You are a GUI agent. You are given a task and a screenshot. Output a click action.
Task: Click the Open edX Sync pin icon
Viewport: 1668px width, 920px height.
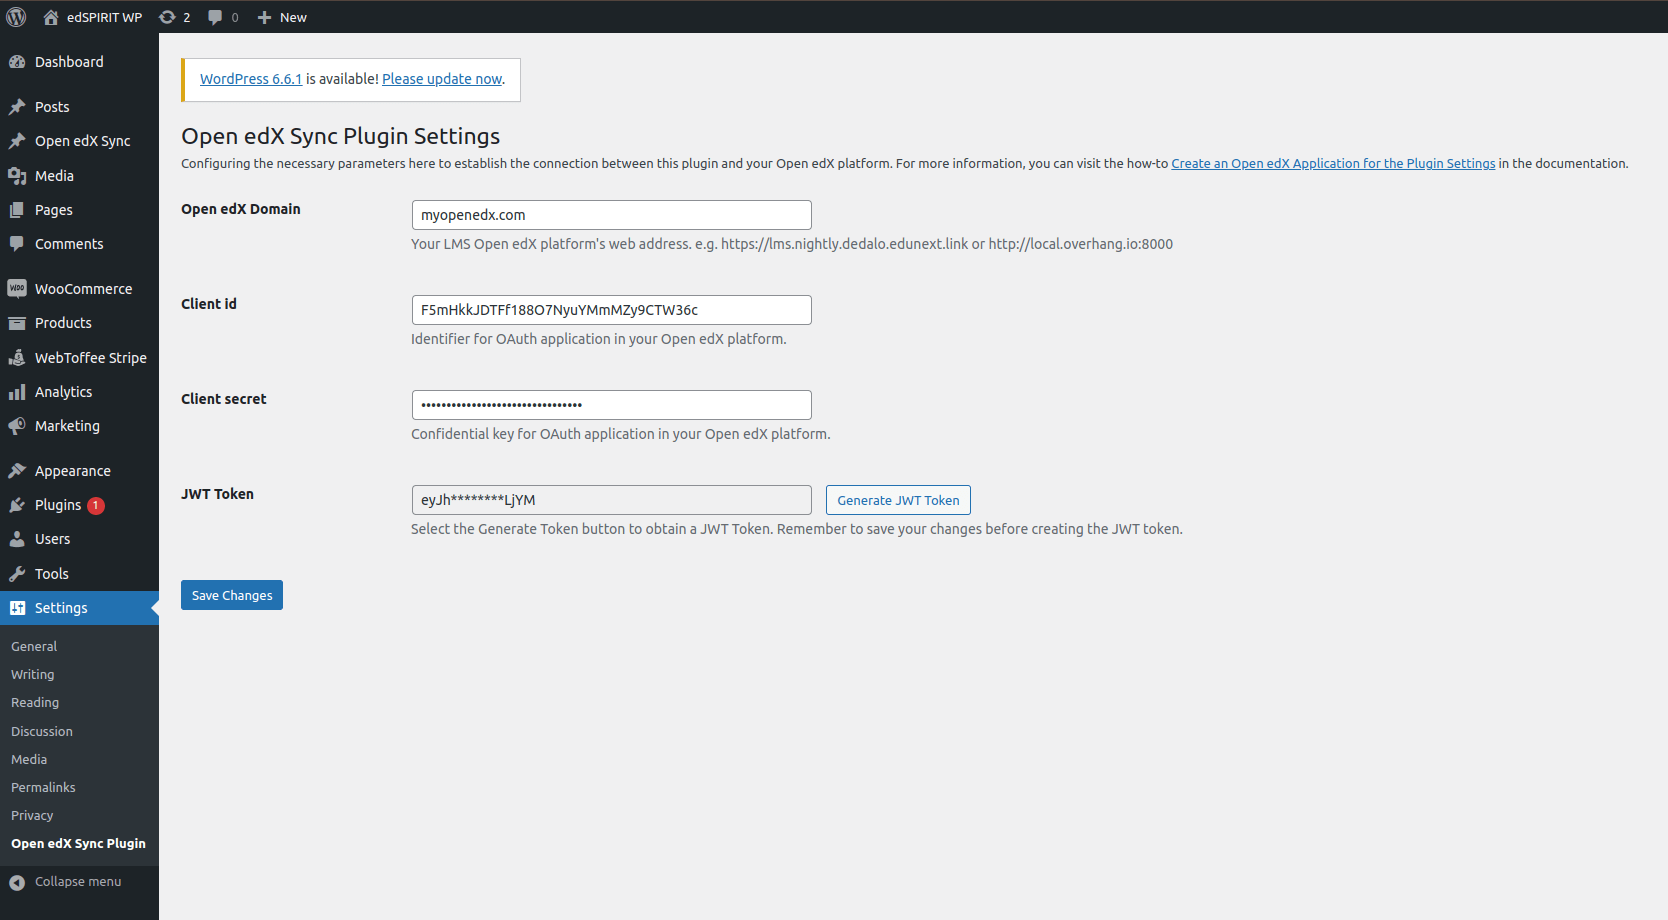[17, 141]
